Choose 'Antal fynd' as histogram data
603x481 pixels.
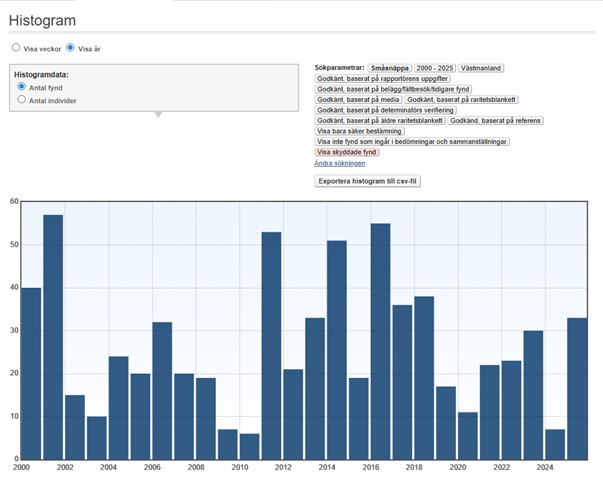(22, 88)
